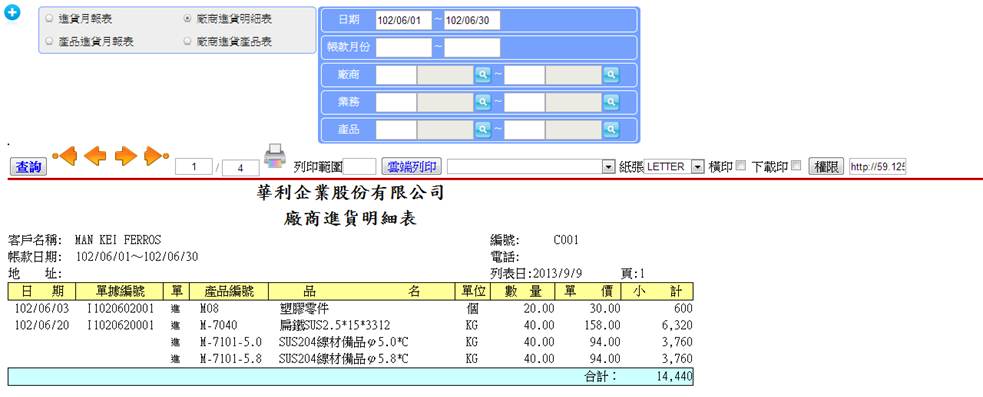The image size is (983, 397).
Task: Jump to last page arrow
Action: pos(156,155)
